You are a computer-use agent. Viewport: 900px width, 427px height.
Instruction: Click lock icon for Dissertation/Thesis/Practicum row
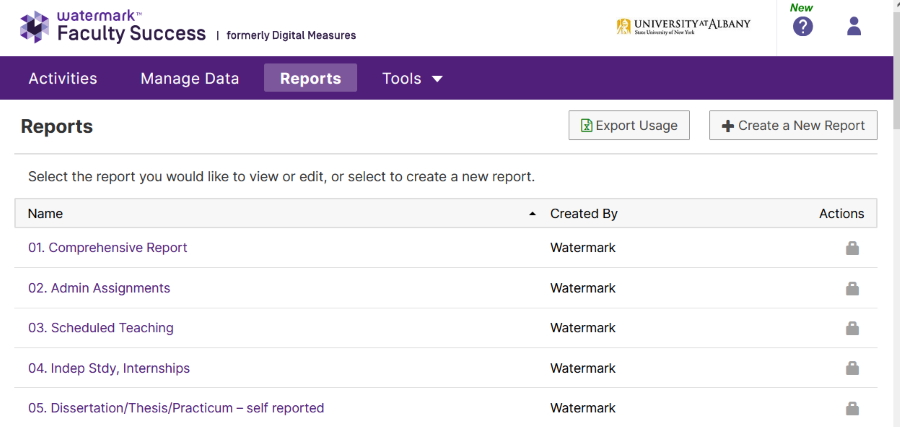(x=852, y=408)
